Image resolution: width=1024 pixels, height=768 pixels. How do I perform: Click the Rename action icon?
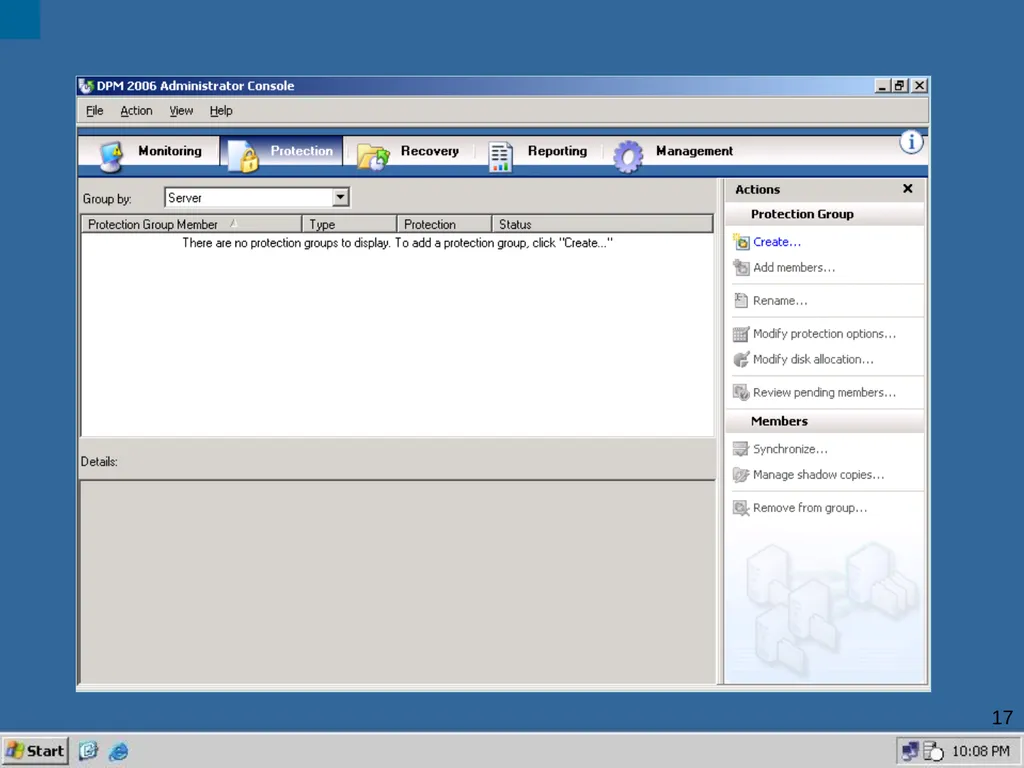[741, 300]
